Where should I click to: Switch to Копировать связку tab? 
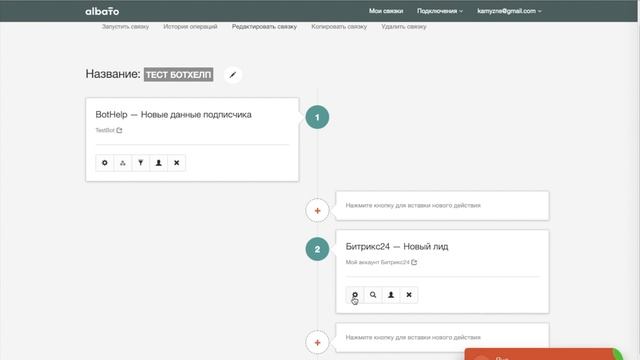click(x=339, y=27)
